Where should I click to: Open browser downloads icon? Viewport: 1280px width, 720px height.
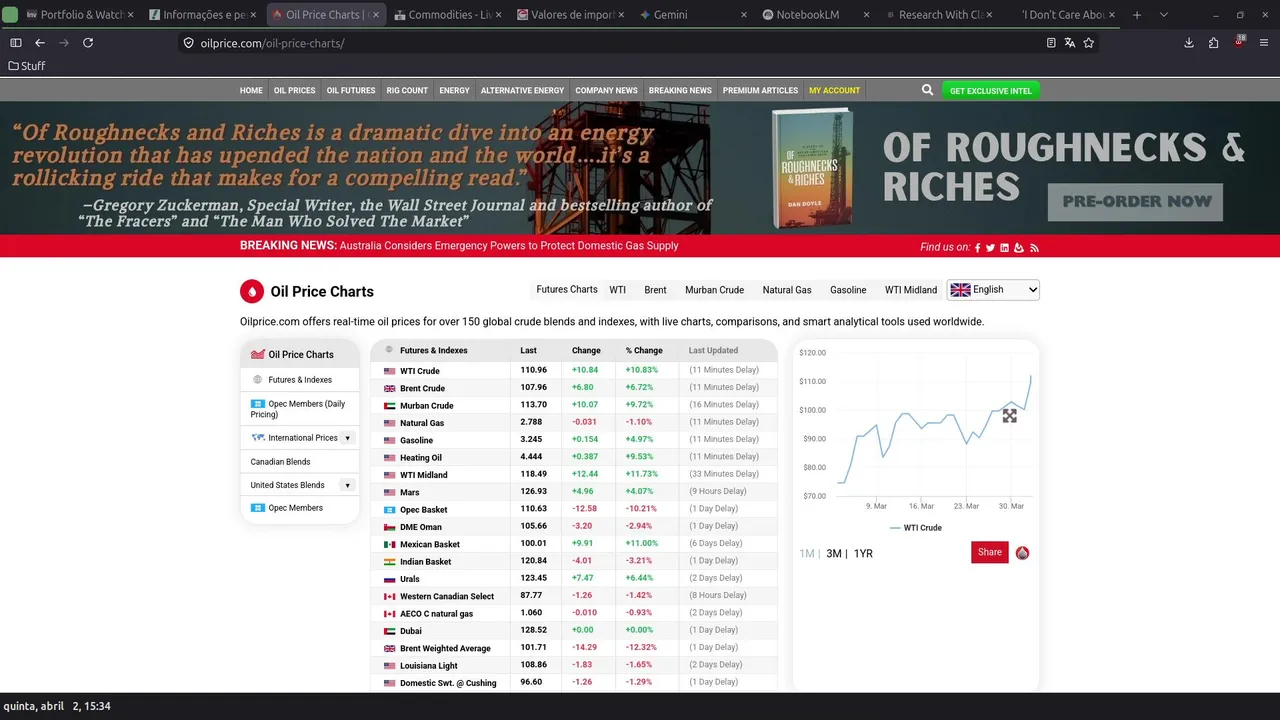click(x=1189, y=43)
